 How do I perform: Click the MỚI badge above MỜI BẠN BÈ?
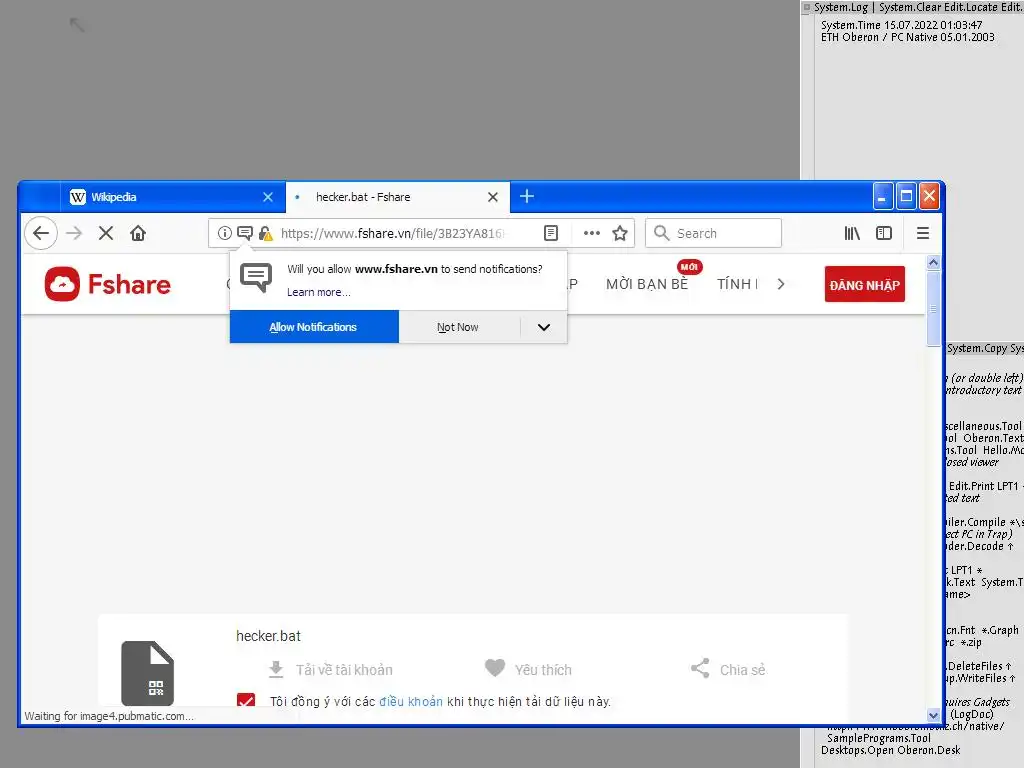(x=689, y=266)
